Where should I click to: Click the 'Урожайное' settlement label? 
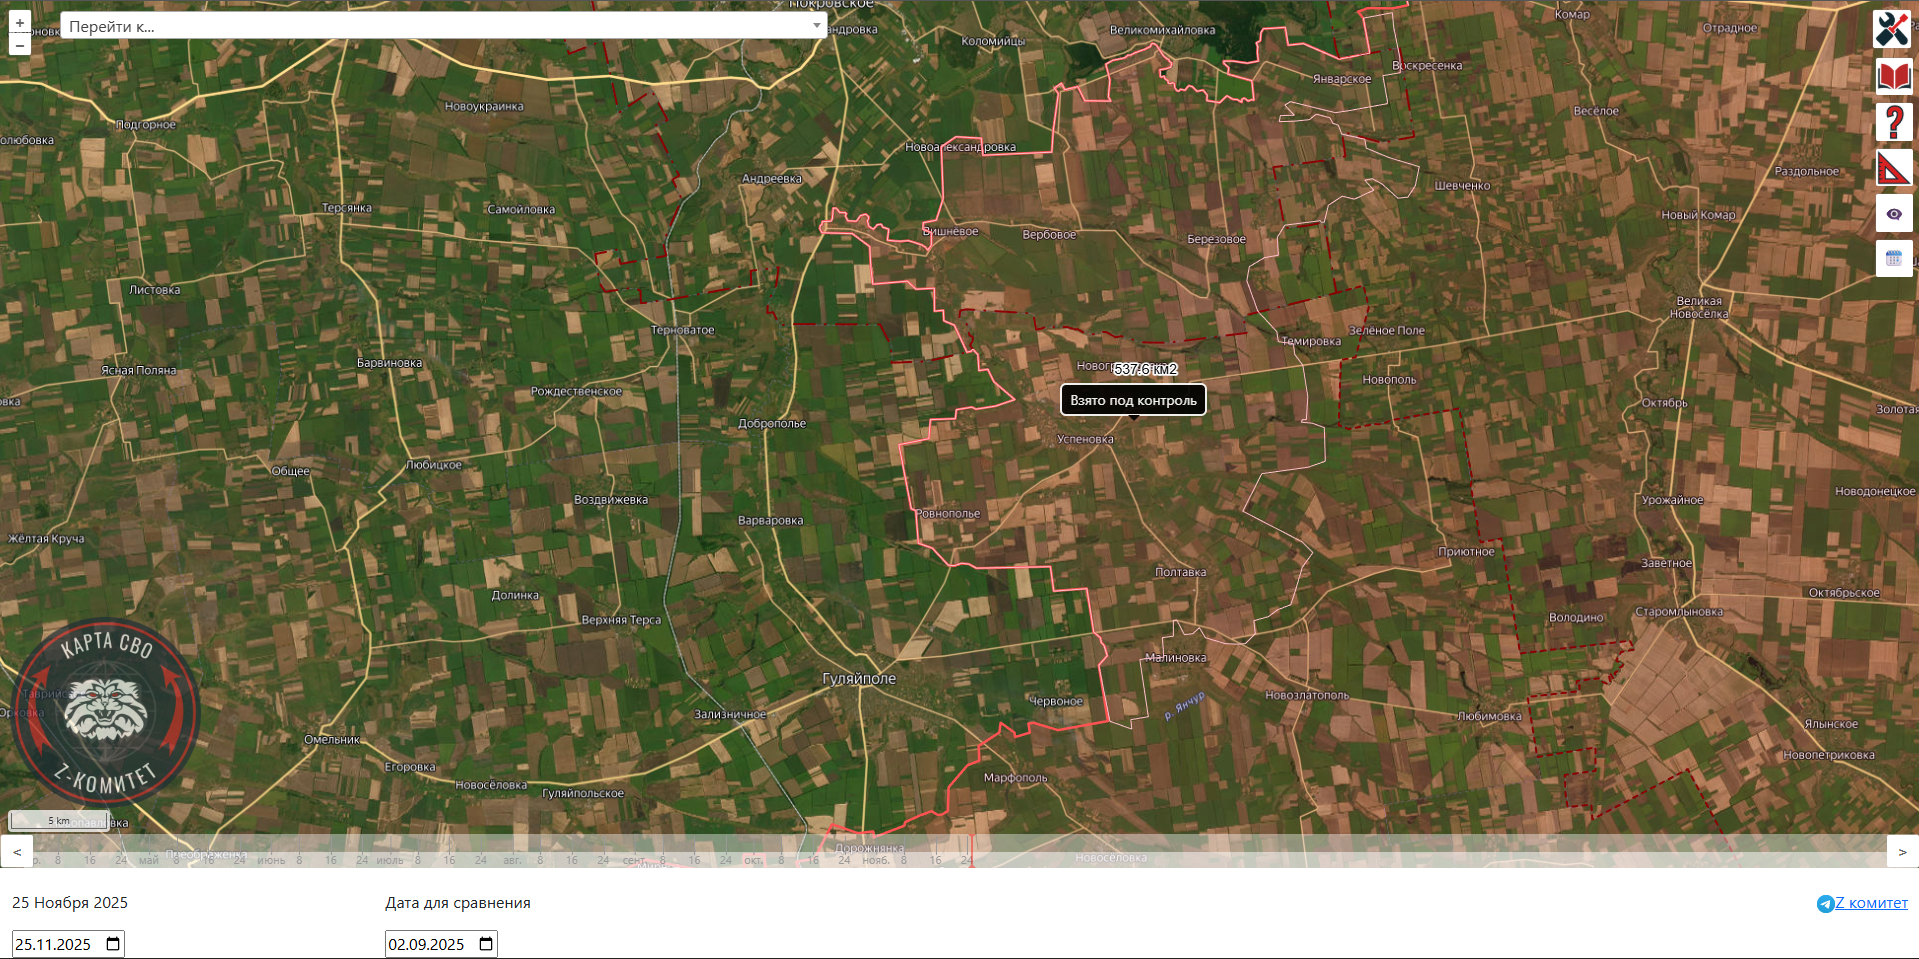pos(1672,500)
